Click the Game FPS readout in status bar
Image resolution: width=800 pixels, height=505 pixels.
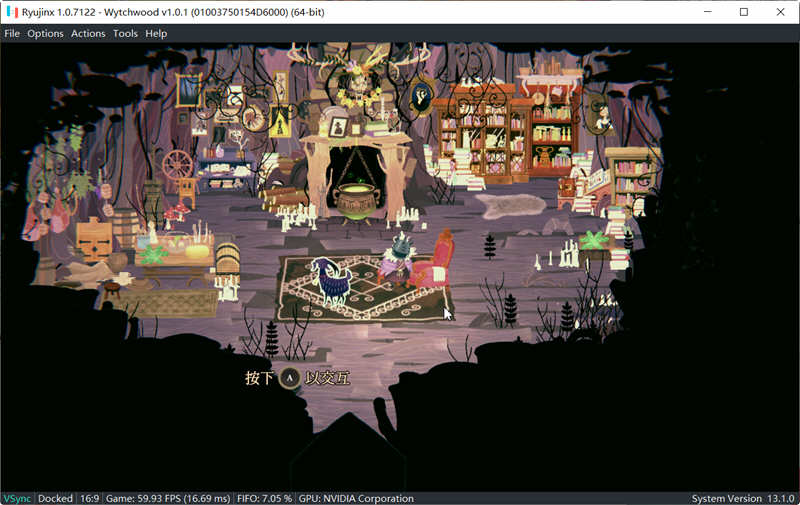168,498
